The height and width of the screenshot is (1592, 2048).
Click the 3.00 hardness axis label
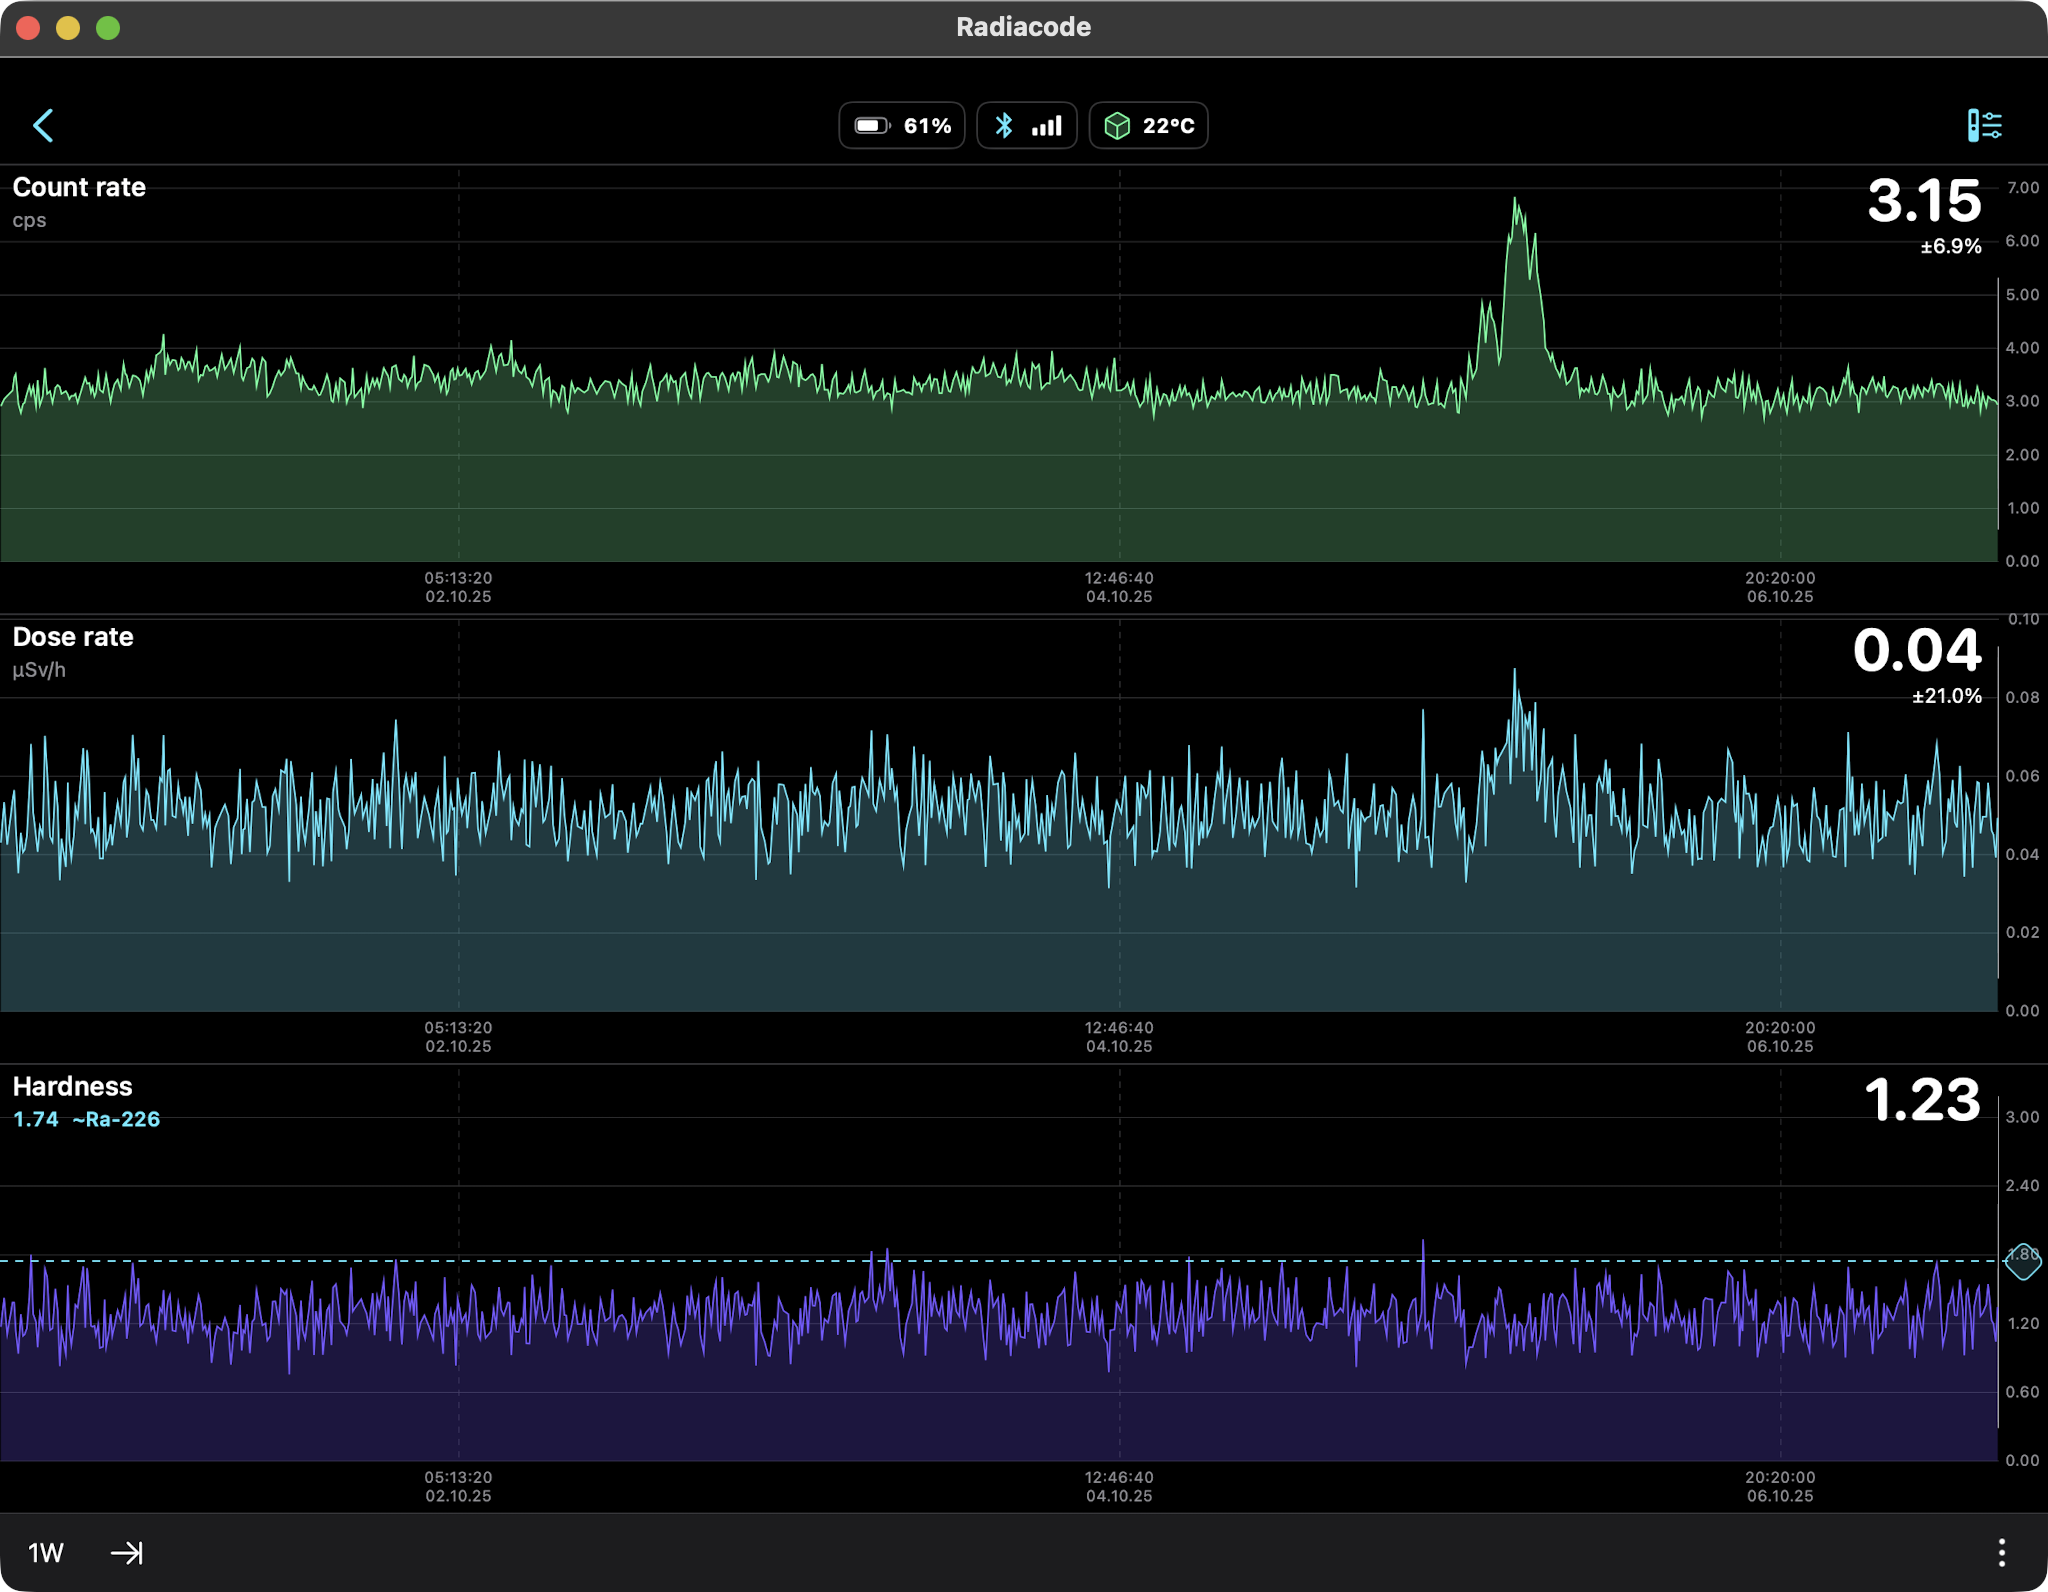click(x=2022, y=1117)
